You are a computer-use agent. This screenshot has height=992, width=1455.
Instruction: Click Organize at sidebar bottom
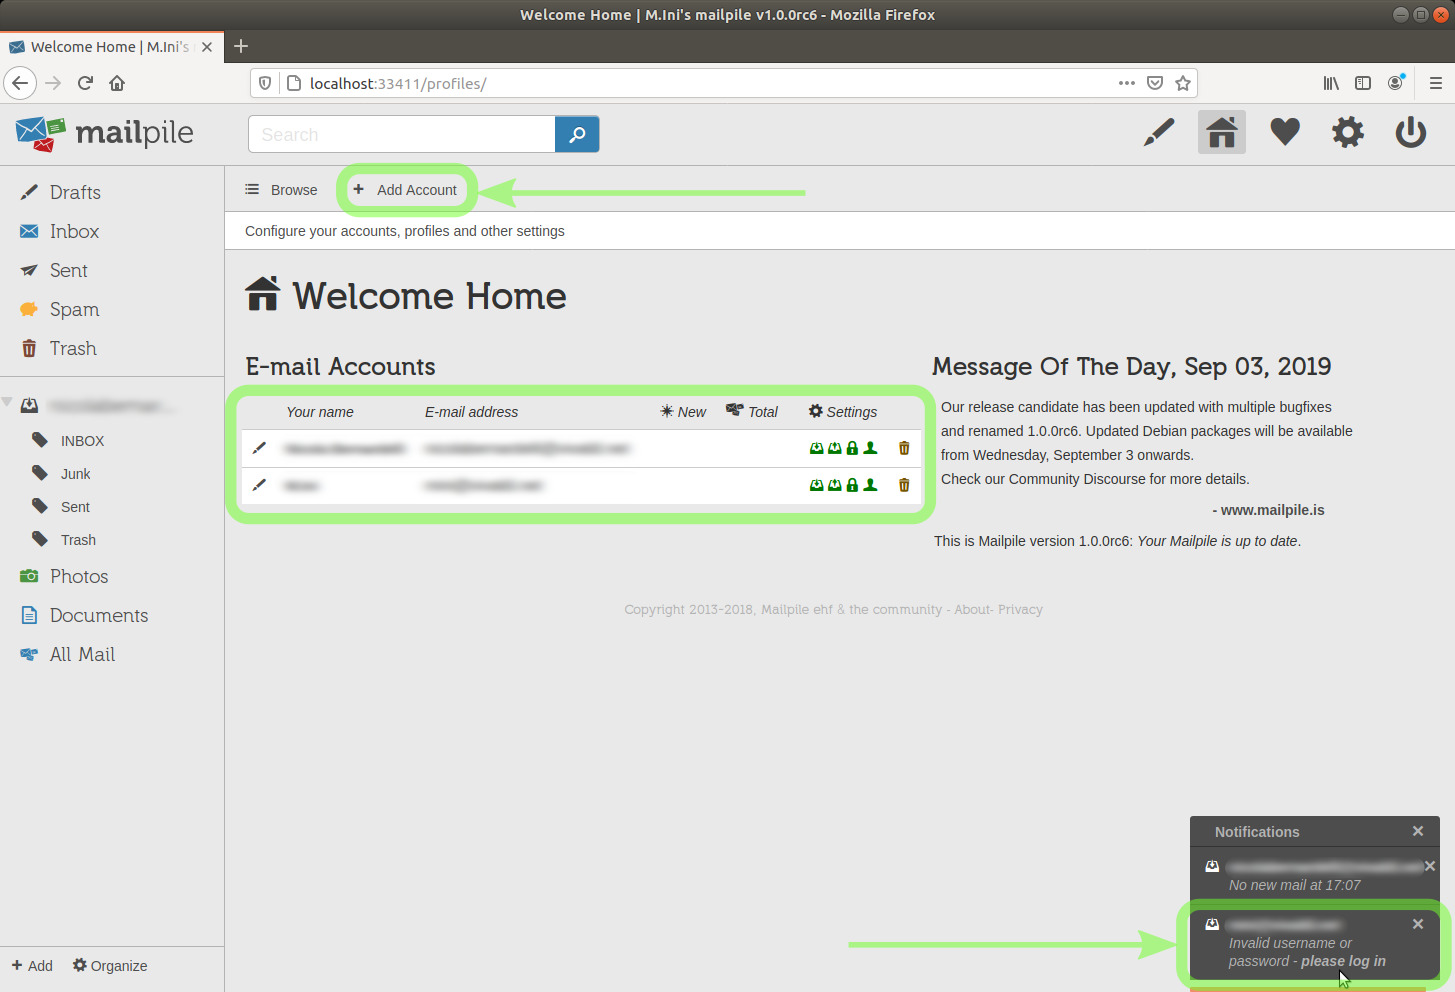(x=110, y=966)
